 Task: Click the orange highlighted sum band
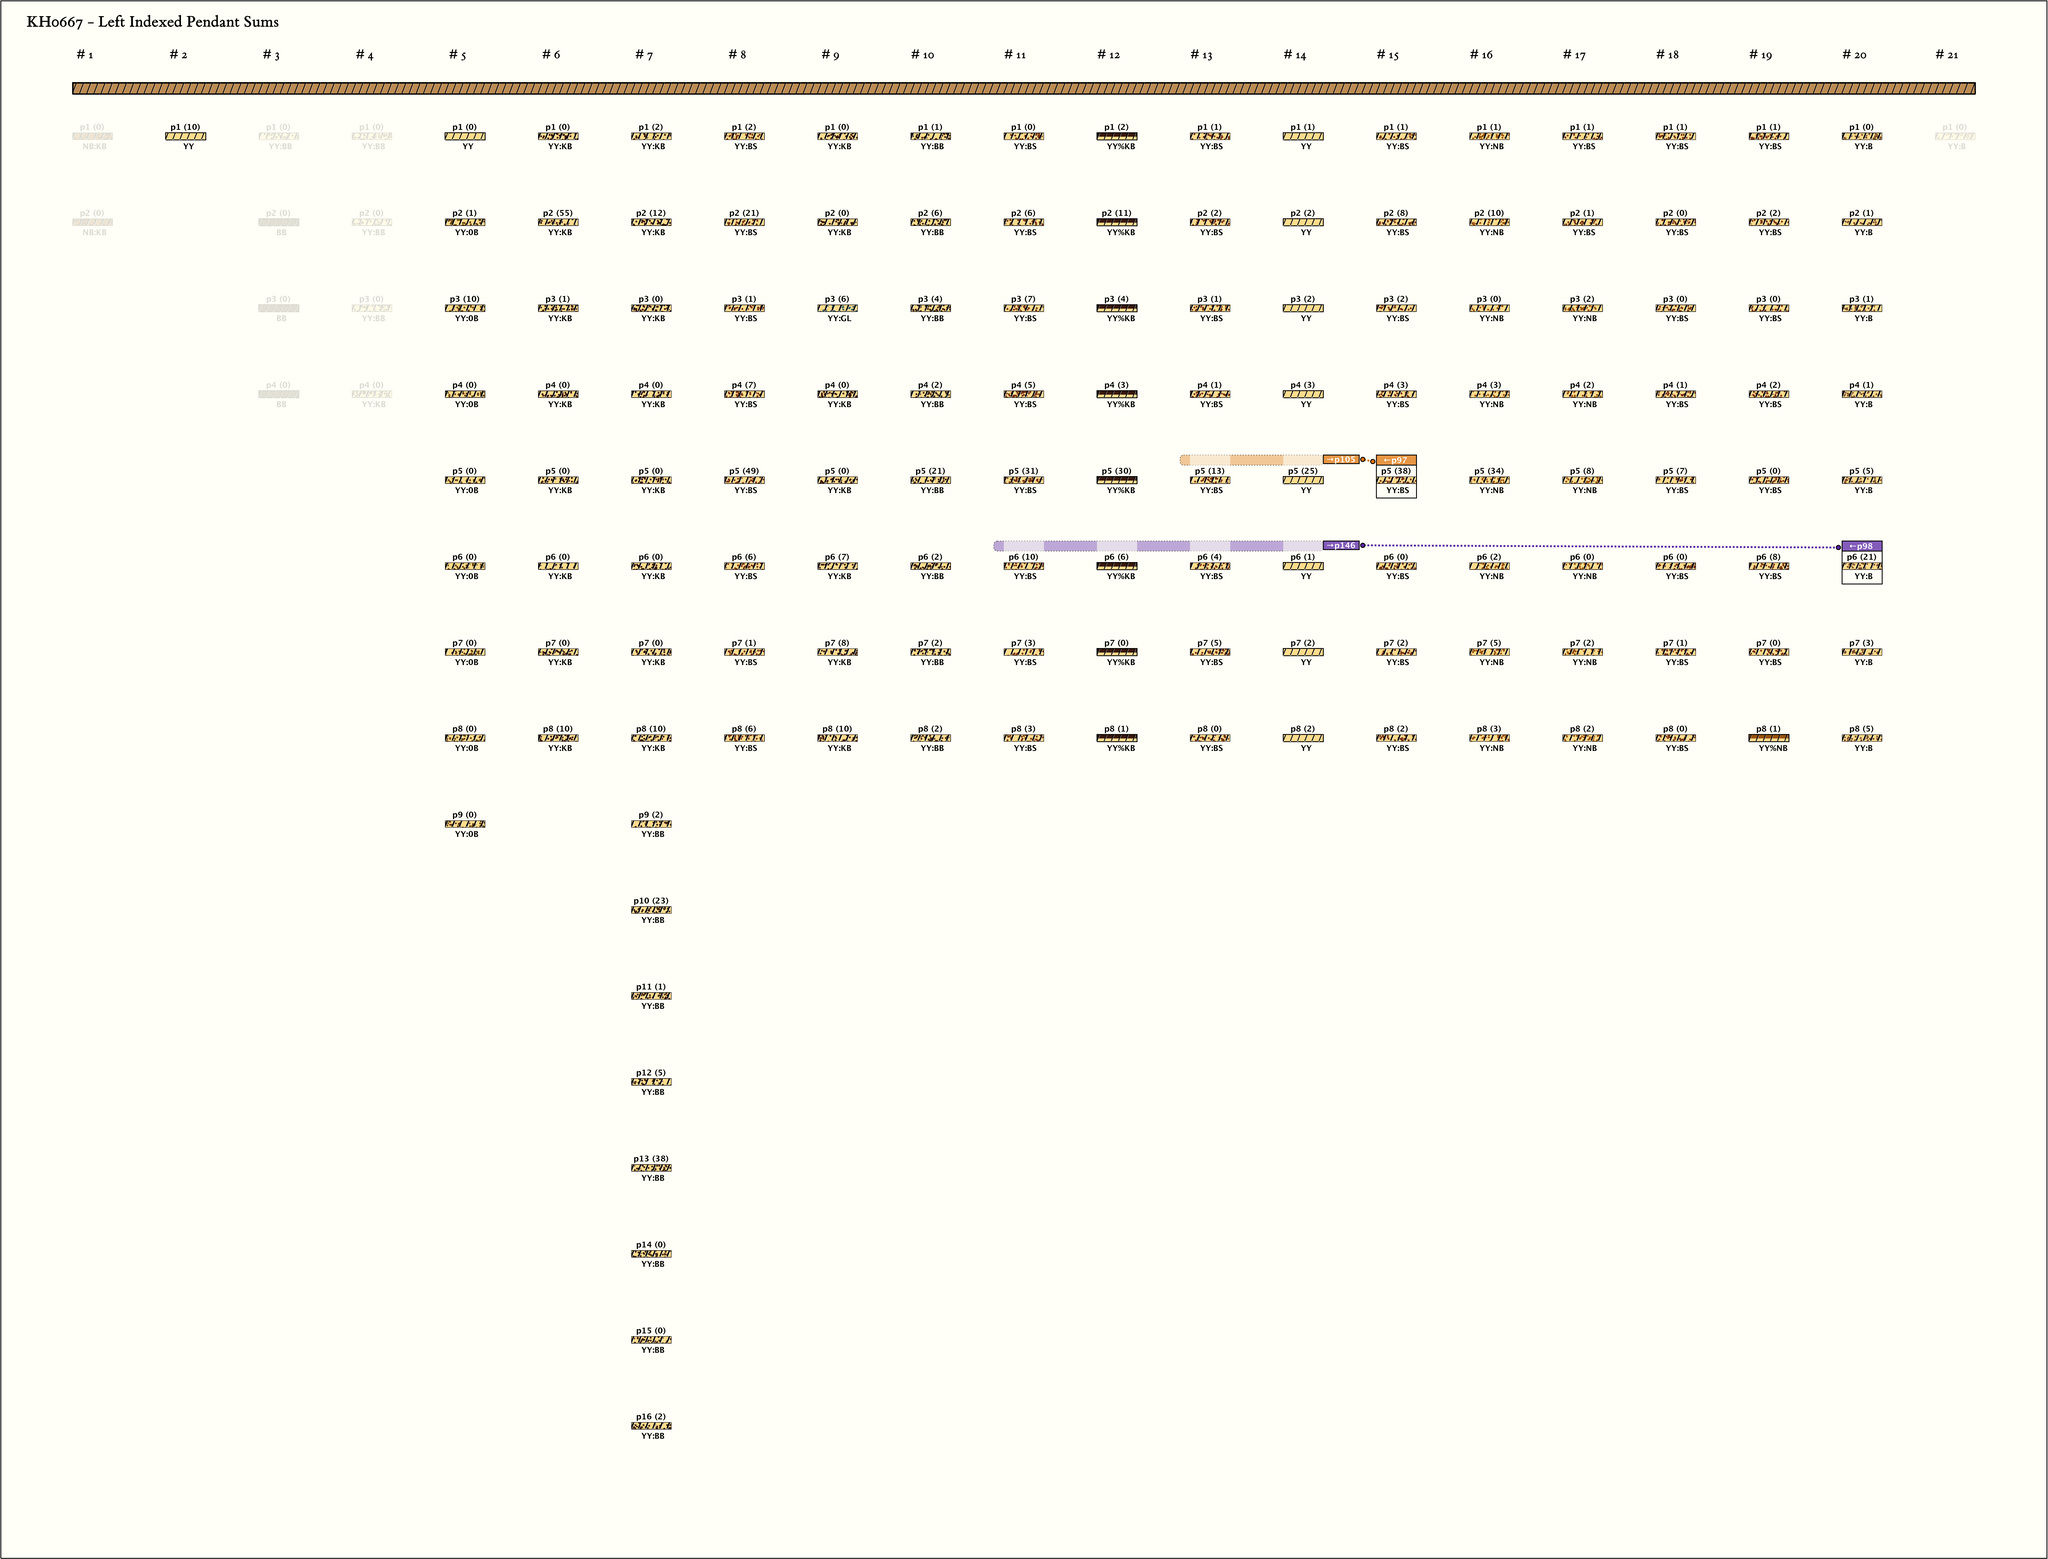click(1250, 460)
